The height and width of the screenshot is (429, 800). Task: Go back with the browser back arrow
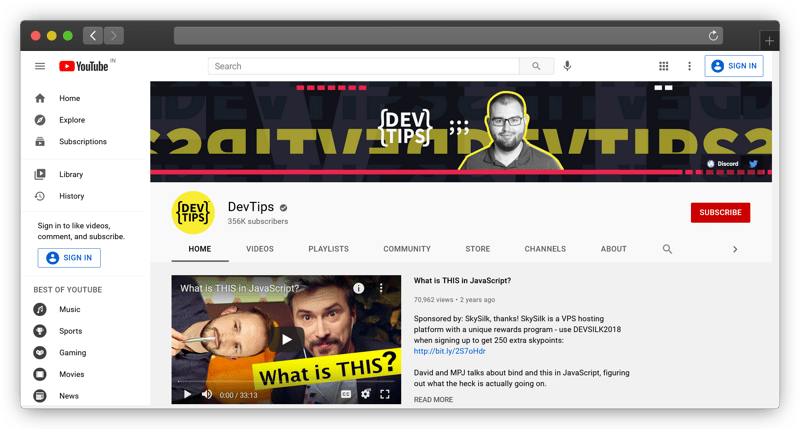coord(93,35)
